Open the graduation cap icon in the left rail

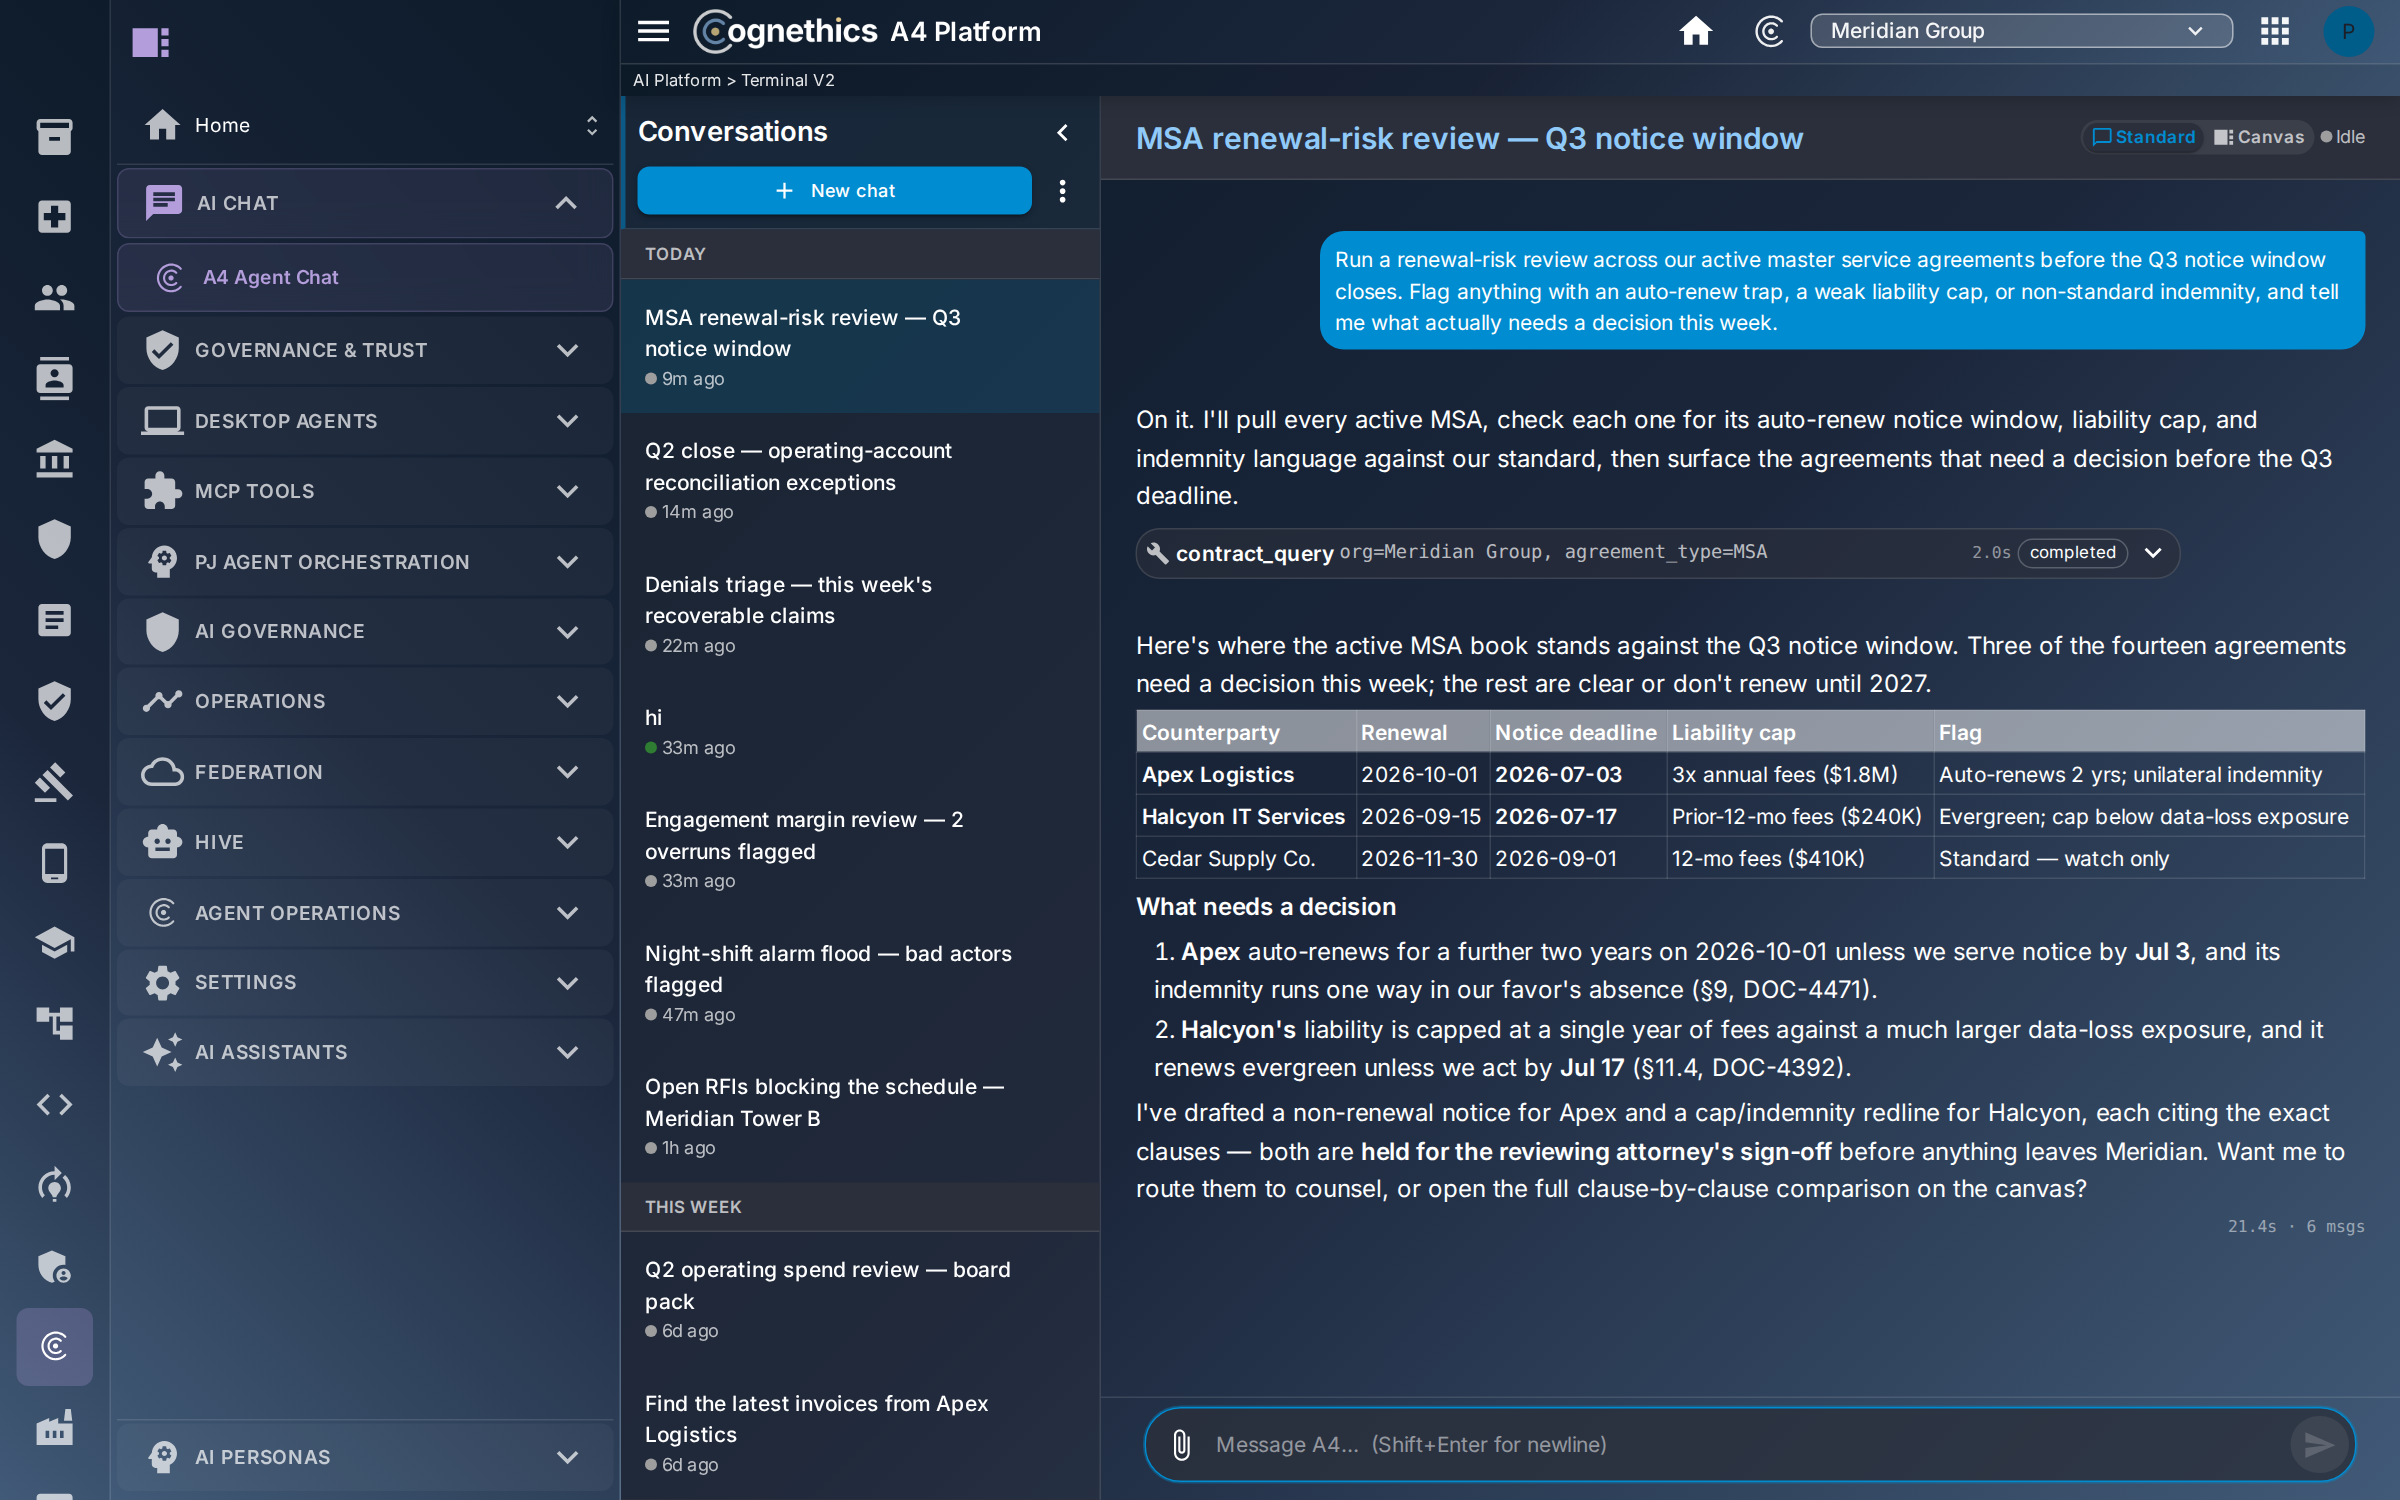(54, 942)
